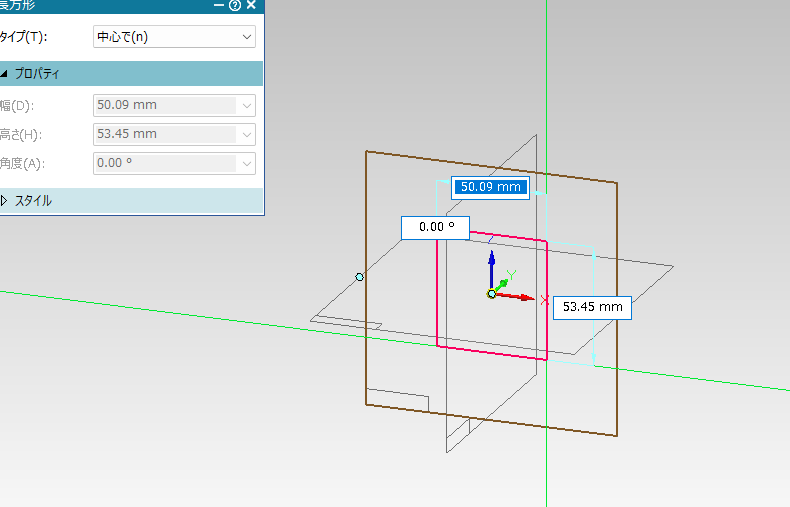Viewport: 790px width, 507px height.
Task: Click the 53.45 mm dimension box on the canvas
Action: point(593,307)
